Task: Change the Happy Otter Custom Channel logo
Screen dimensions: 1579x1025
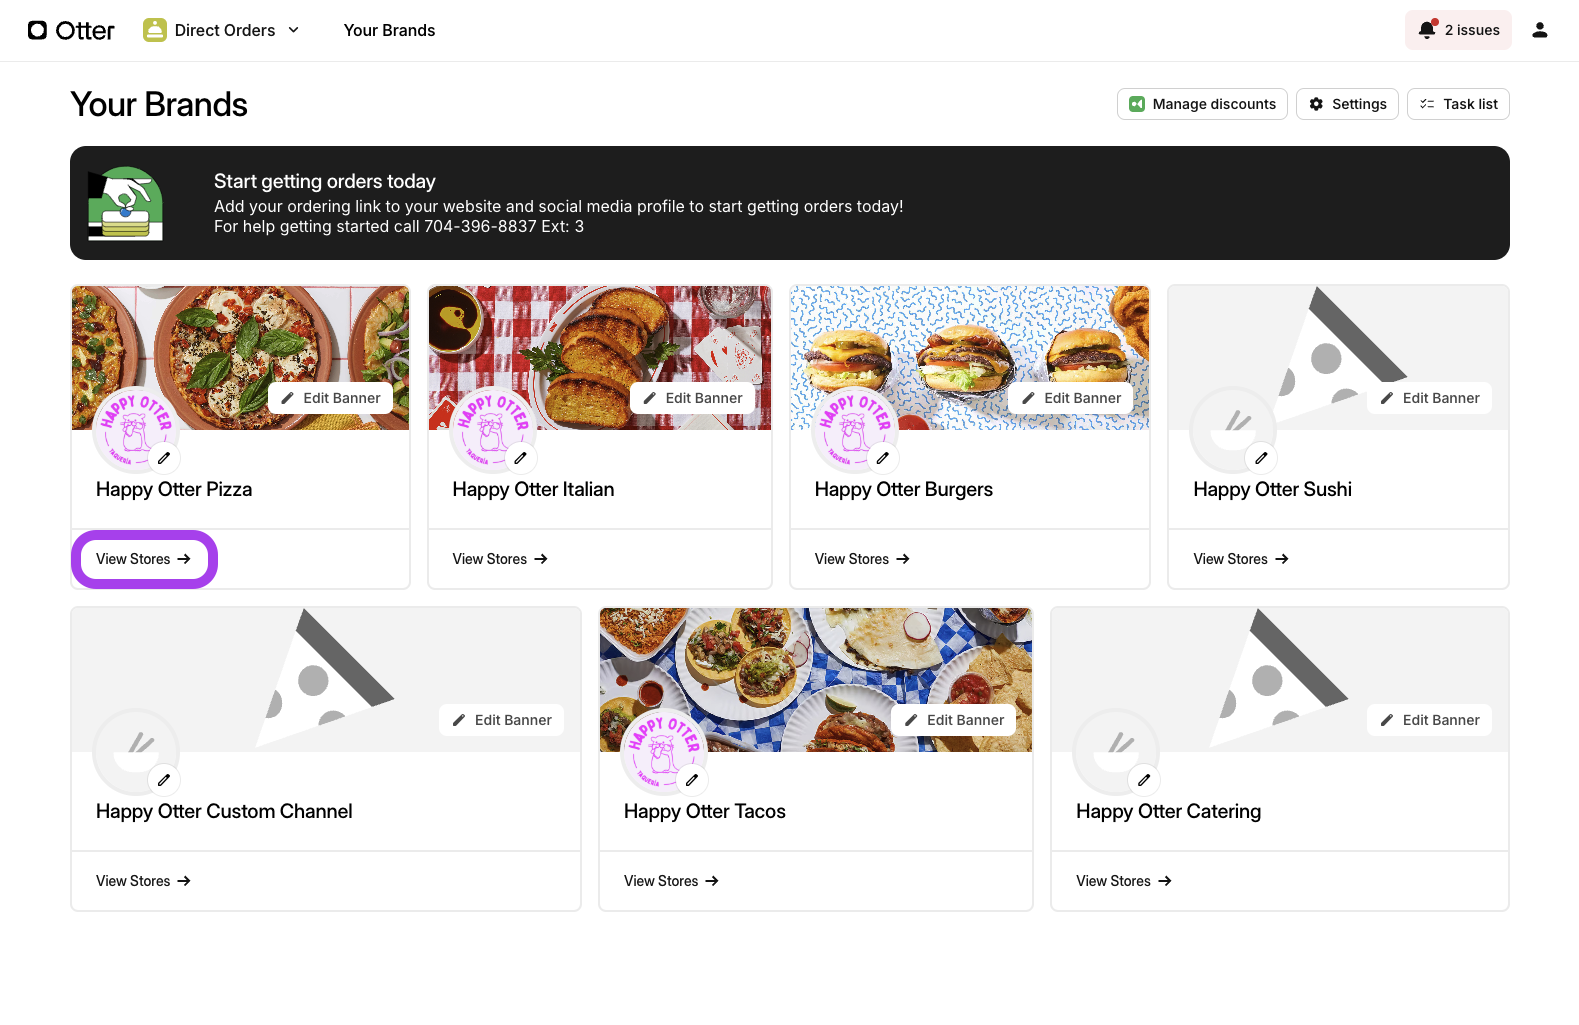Action: (x=164, y=780)
